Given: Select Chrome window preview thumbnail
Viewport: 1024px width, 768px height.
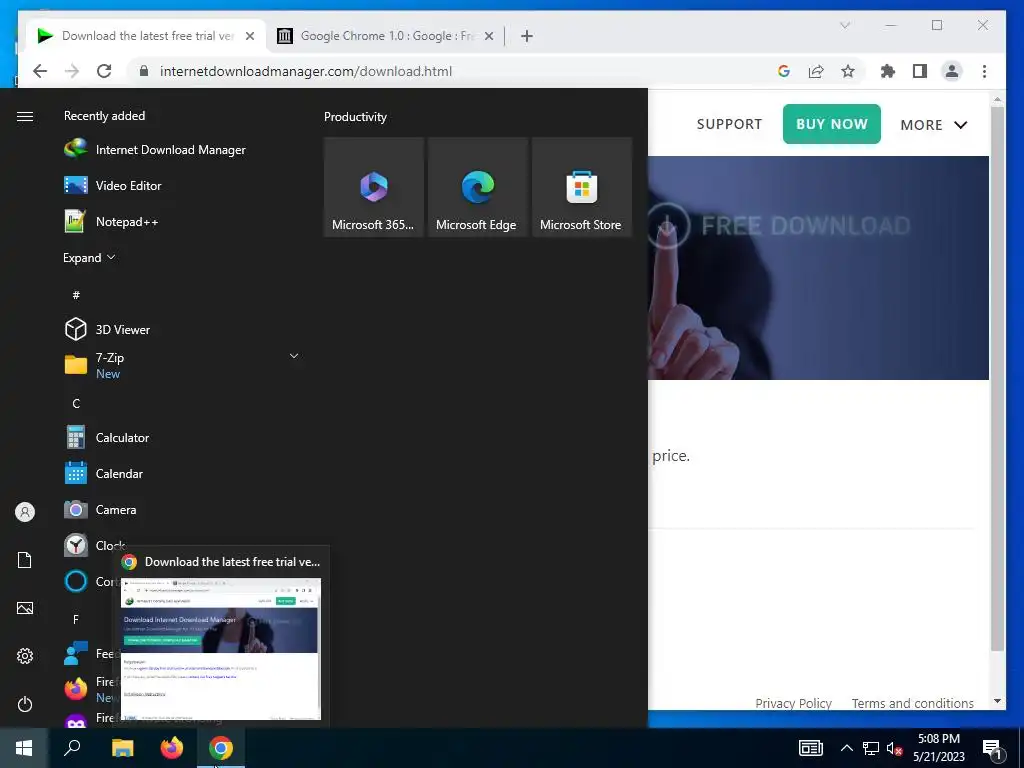Looking at the screenshot, I should pos(221,648).
